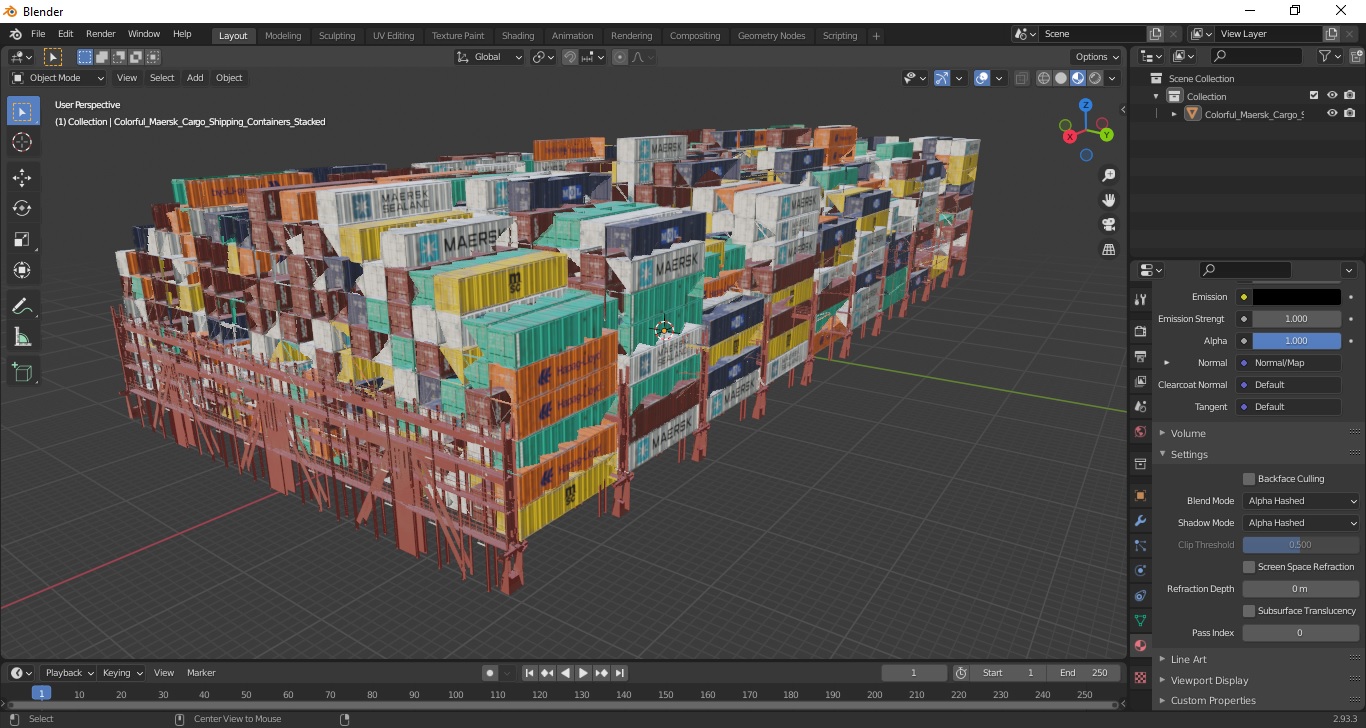Activate the Scale tool

point(22,239)
